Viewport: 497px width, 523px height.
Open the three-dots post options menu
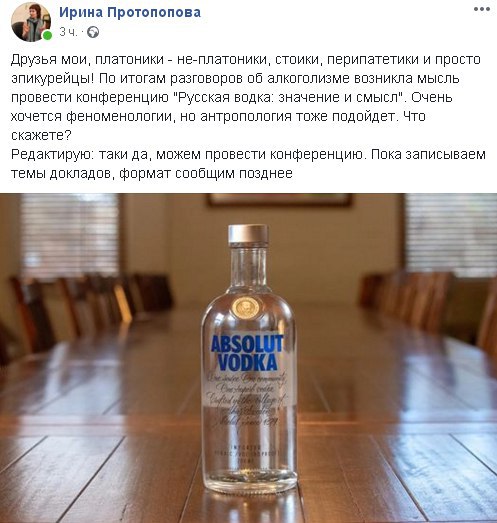(x=482, y=9)
